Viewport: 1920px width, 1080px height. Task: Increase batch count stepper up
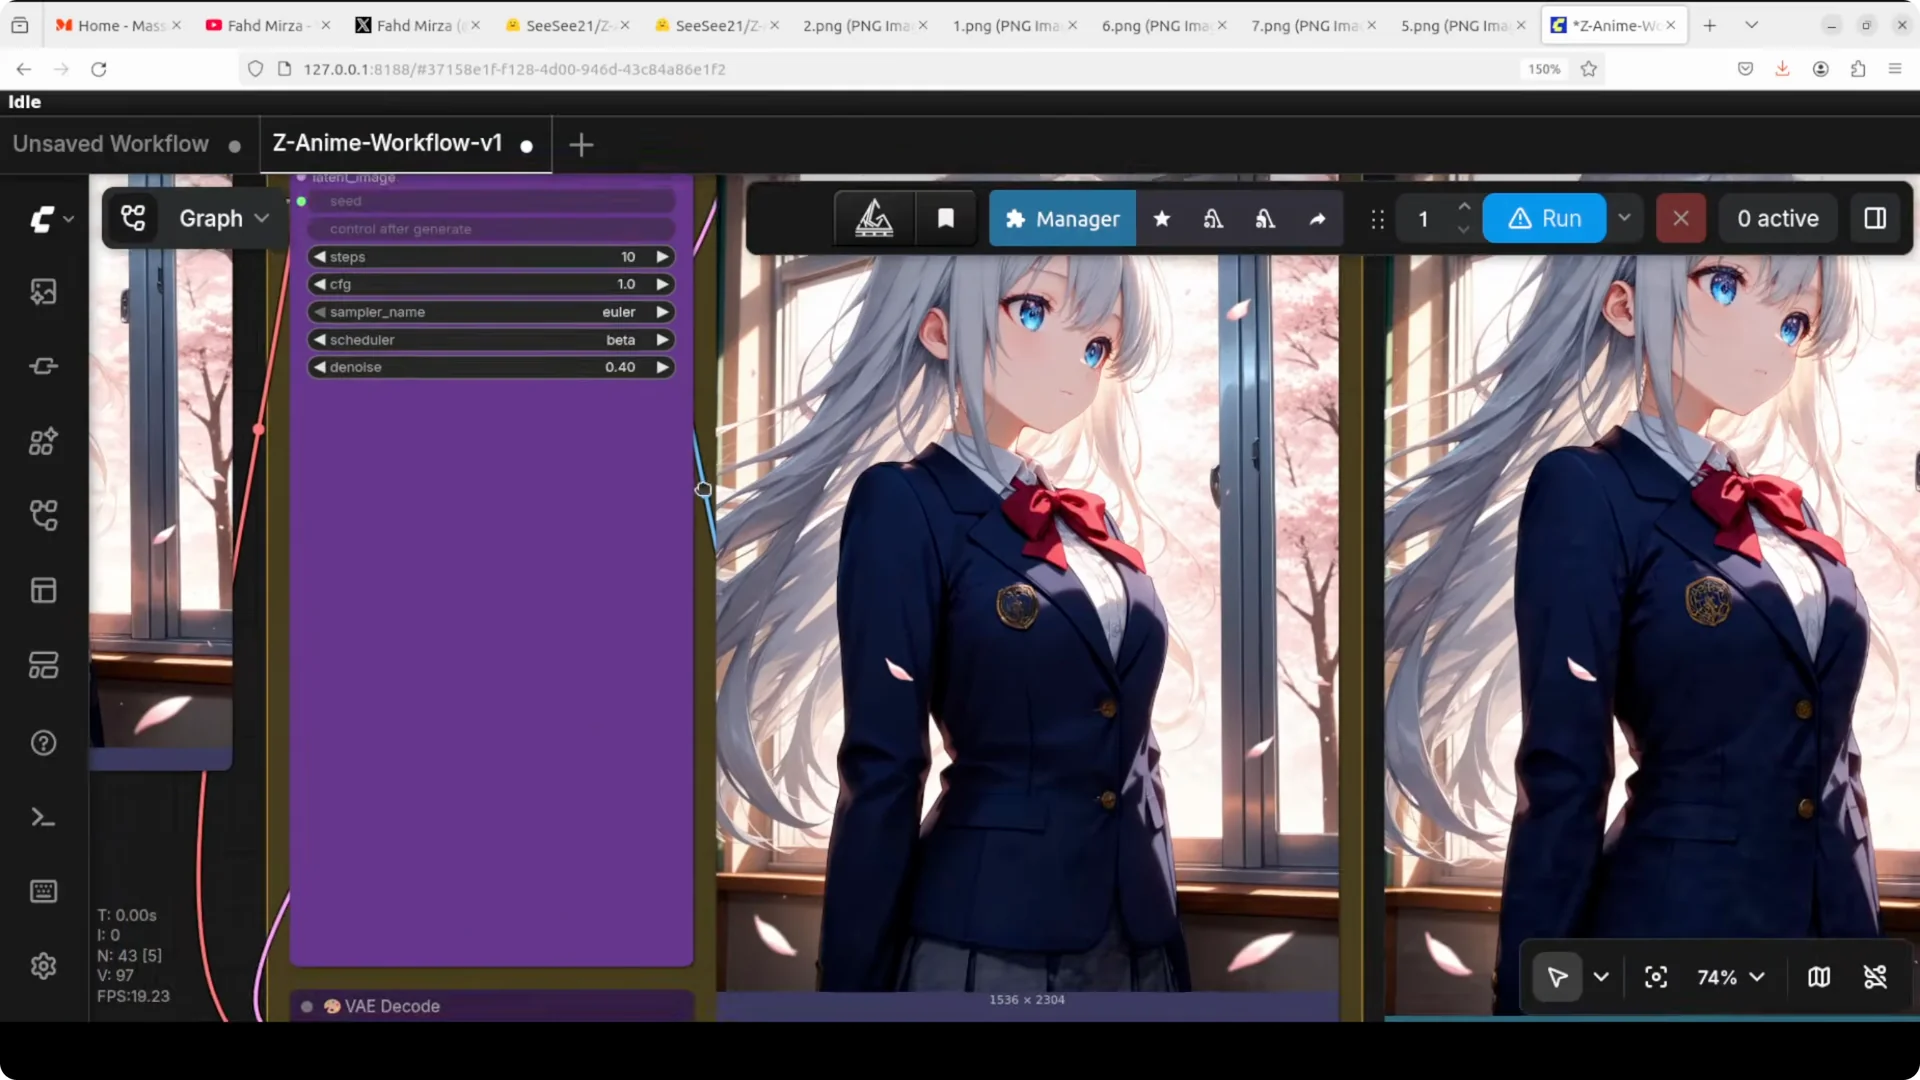pyautogui.click(x=1464, y=207)
